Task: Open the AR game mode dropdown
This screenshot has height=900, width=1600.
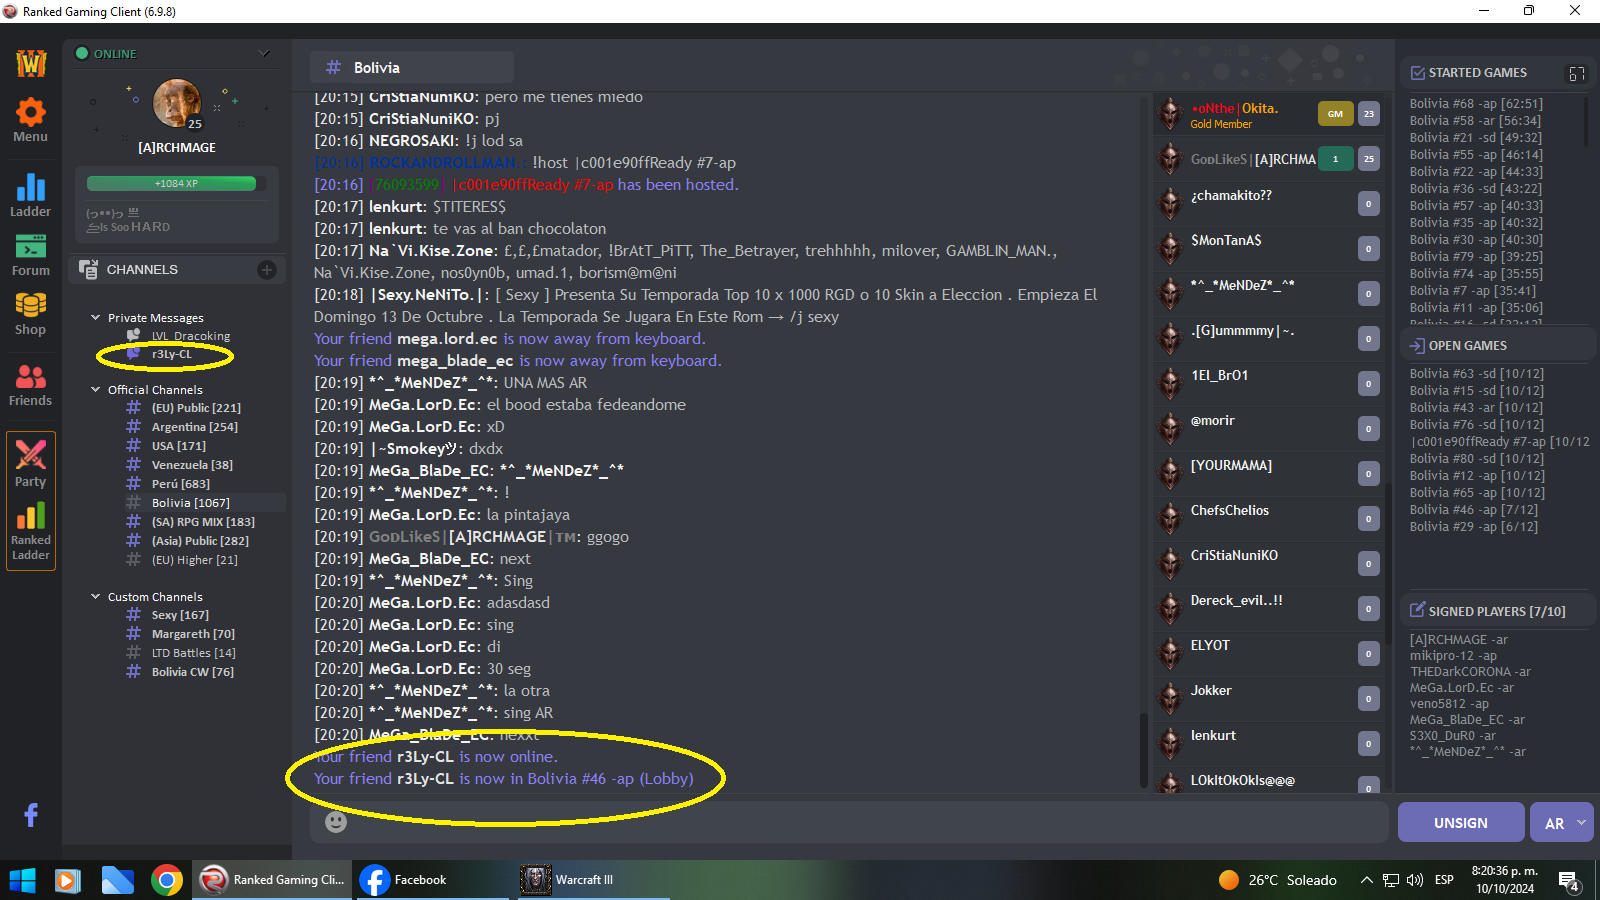Action: point(1563,823)
